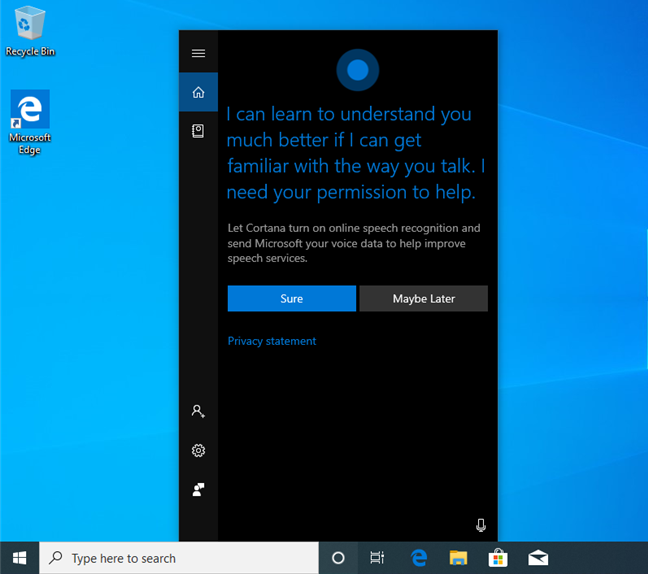Open Task View on the taskbar
The width and height of the screenshot is (648, 574).
pos(377,558)
